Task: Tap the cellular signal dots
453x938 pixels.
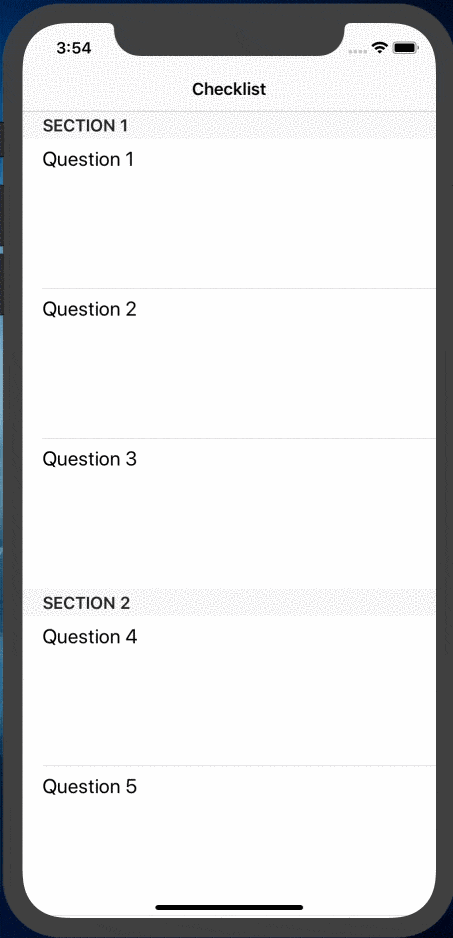Action: click(358, 51)
